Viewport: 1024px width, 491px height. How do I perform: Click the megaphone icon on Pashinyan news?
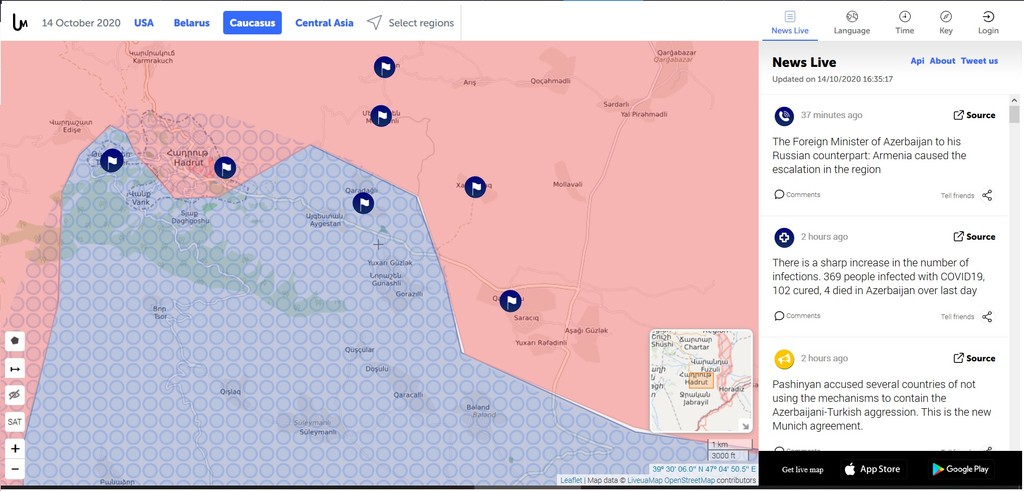tap(784, 359)
